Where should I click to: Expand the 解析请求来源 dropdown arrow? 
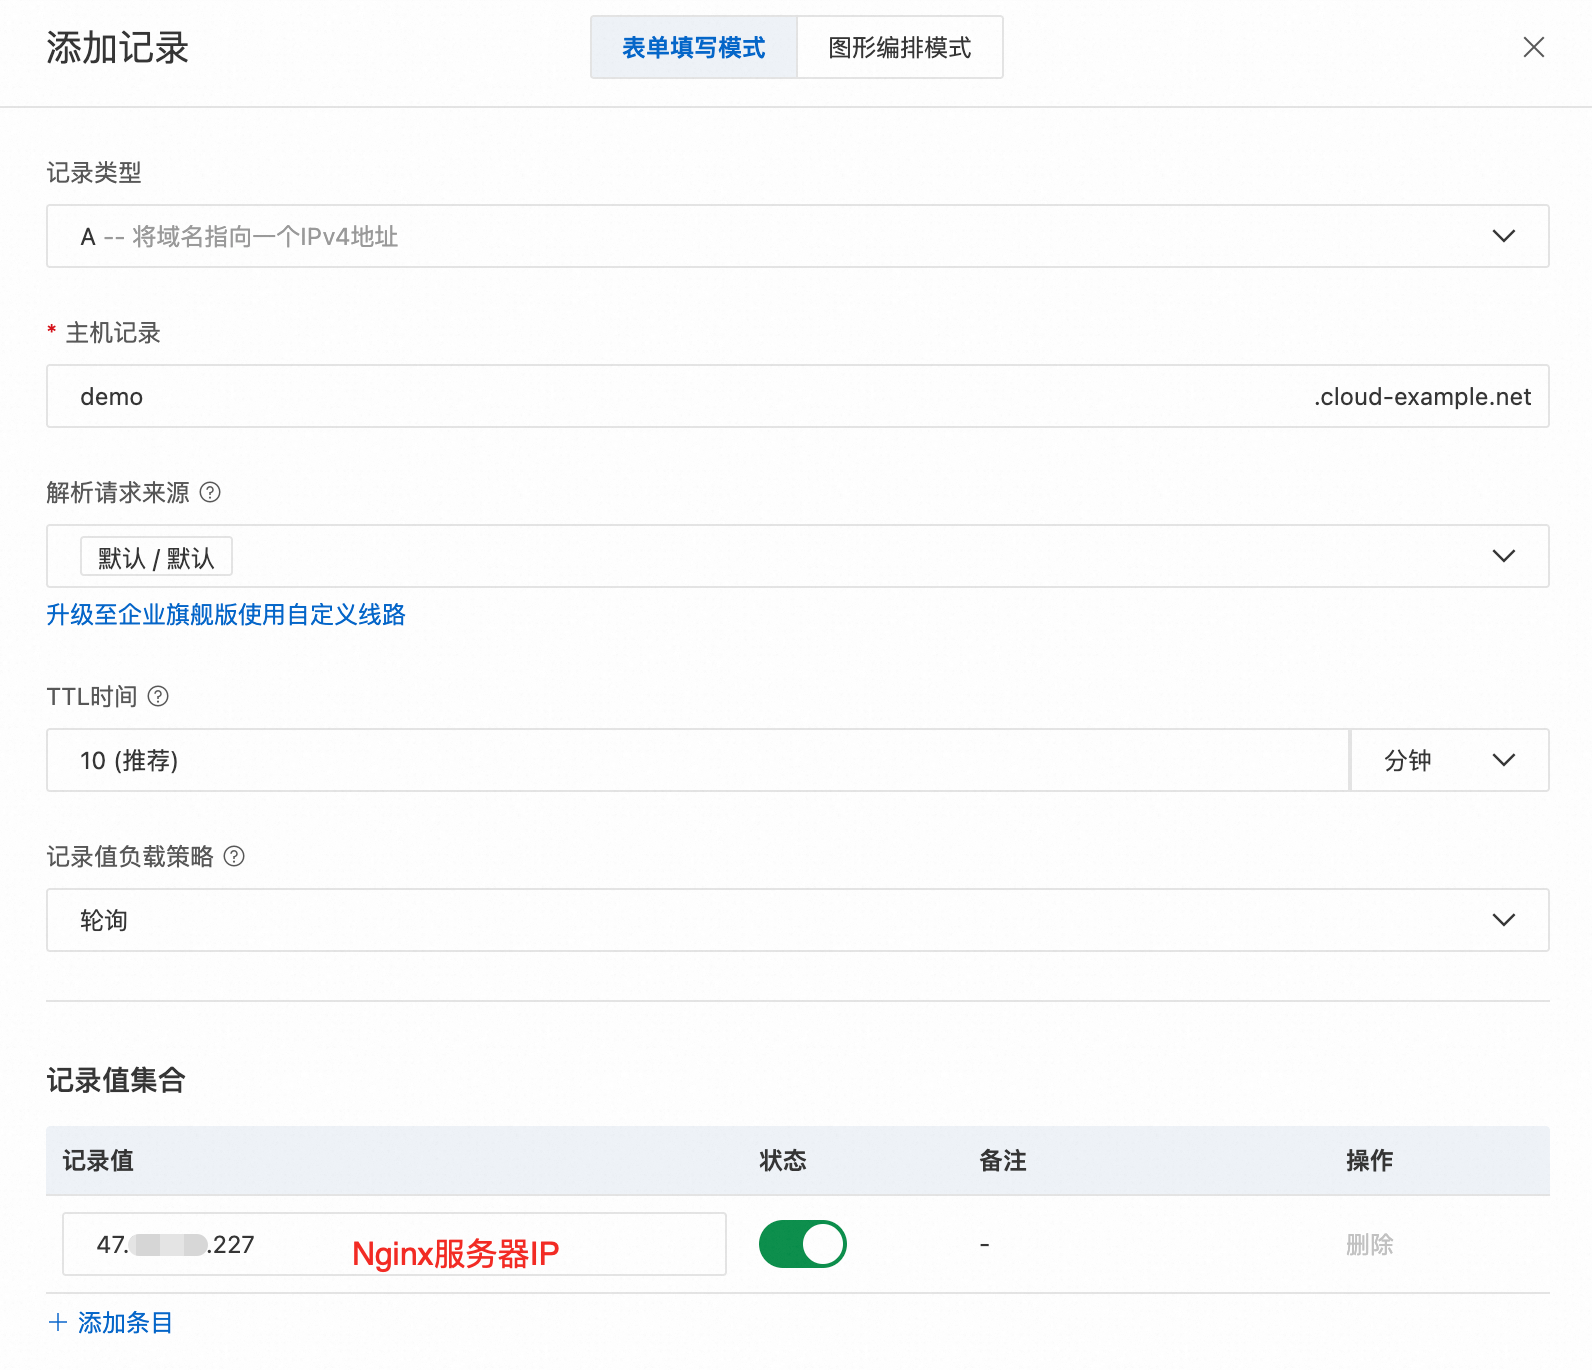[1503, 556]
